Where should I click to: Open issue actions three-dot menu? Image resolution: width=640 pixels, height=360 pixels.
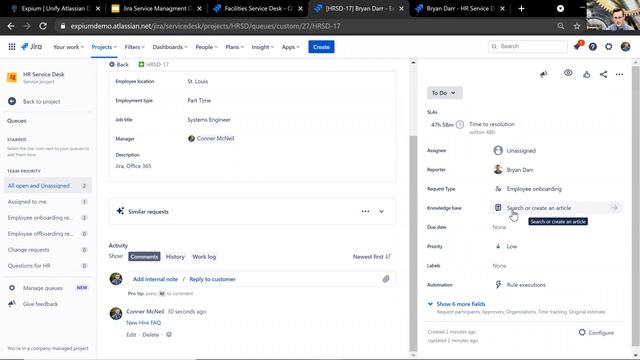(x=619, y=74)
